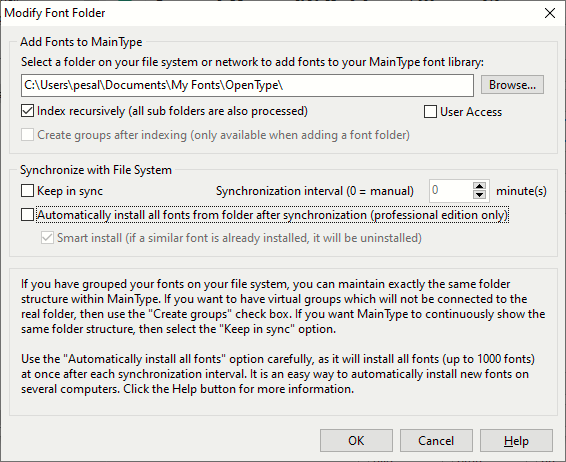This screenshot has height=462, width=566.
Task: Click the 'Modify Font Folder' title text
Action: point(55,13)
